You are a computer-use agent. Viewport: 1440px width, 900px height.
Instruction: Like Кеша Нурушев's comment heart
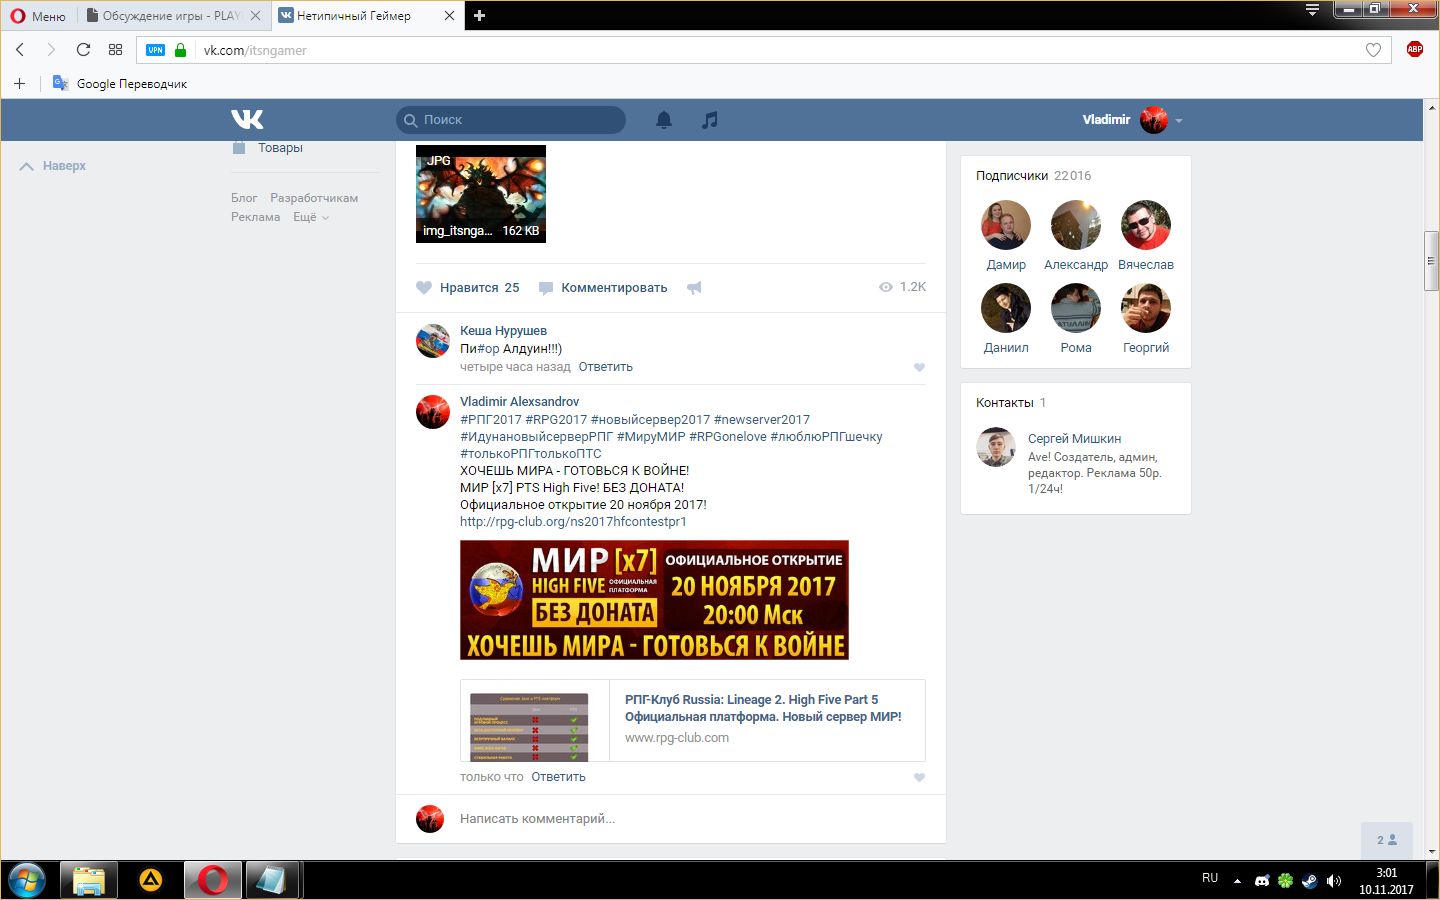[919, 367]
